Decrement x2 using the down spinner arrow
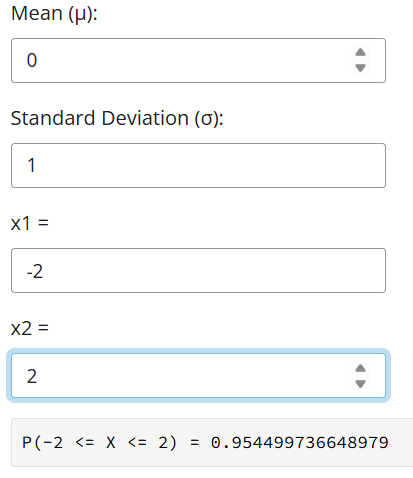 (x=360, y=384)
